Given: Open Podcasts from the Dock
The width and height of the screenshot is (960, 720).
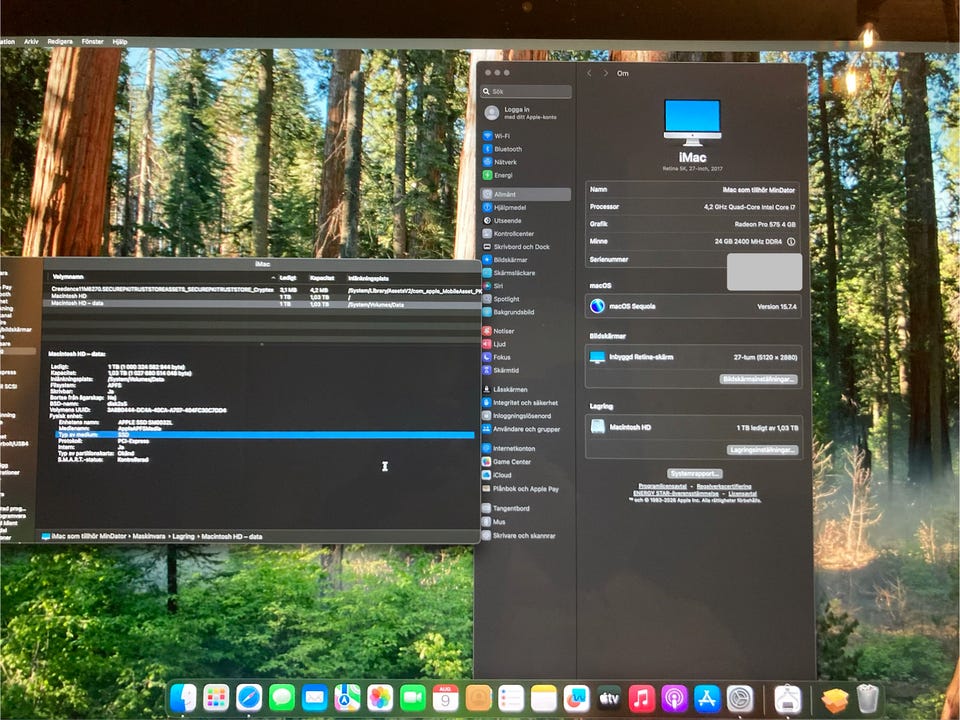Looking at the screenshot, I should point(674,698).
